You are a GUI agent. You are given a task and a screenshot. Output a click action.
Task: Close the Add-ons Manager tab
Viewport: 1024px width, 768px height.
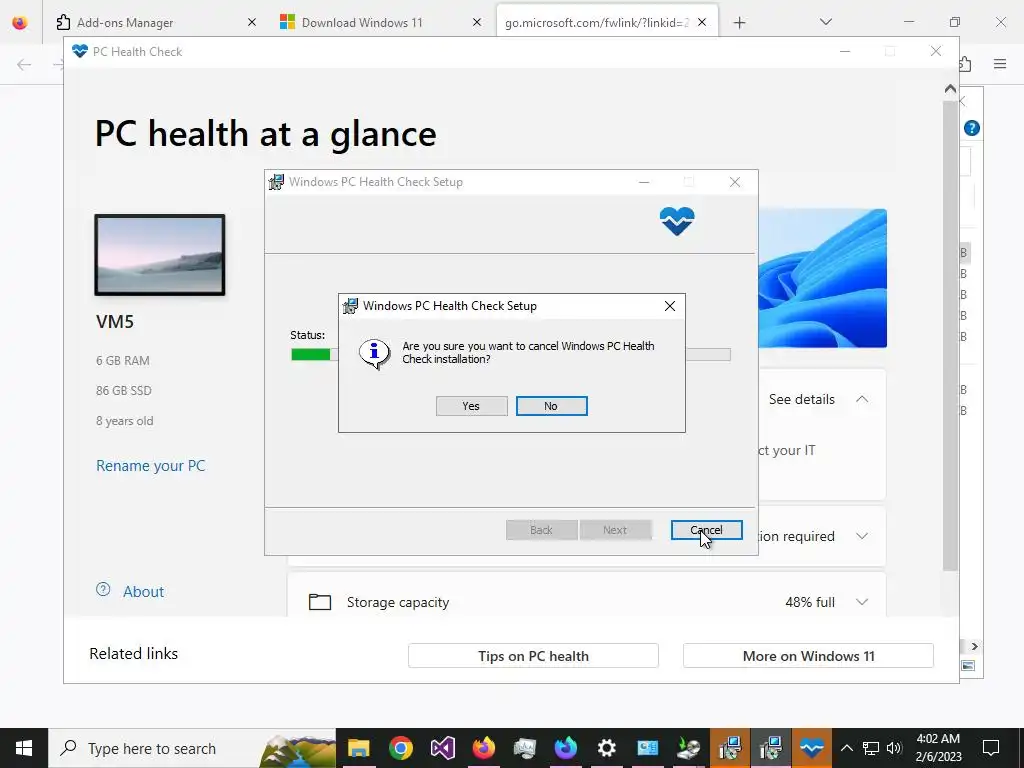(x=252, y=22)
